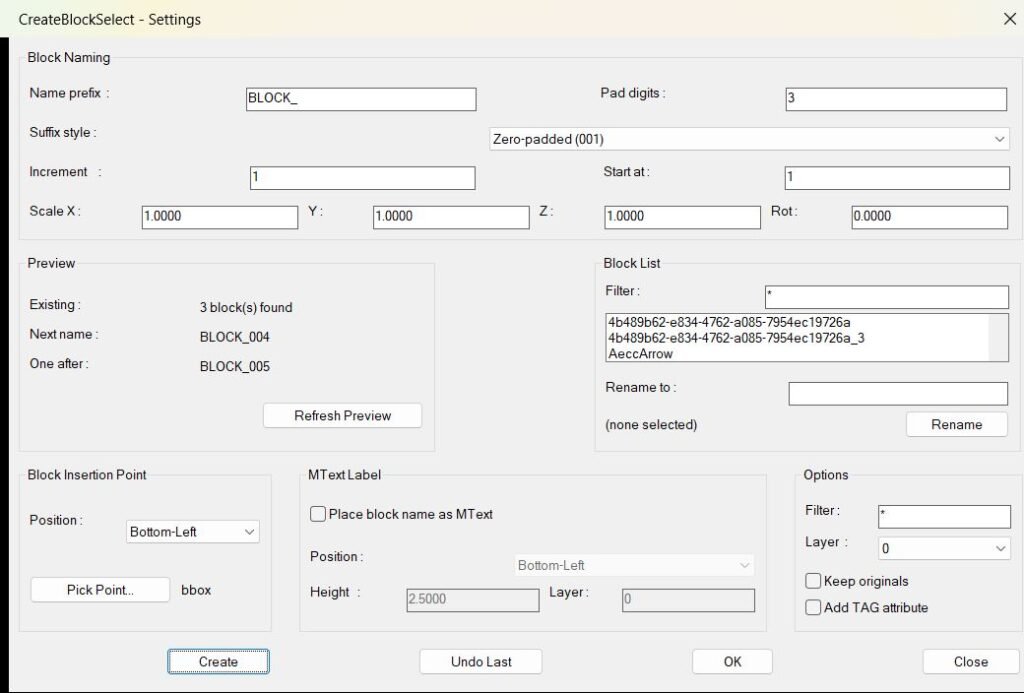Image resolution: width=1024 pixels, height=693 pixels.
Task: Click the Close button
Action: 970,662
